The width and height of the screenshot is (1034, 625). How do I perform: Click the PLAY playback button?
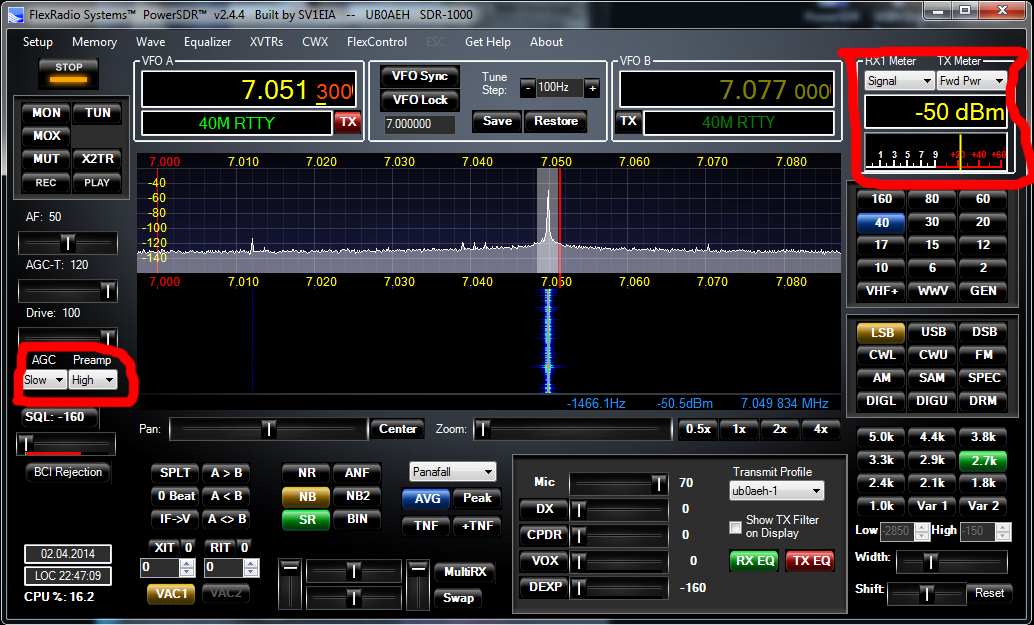97,182
